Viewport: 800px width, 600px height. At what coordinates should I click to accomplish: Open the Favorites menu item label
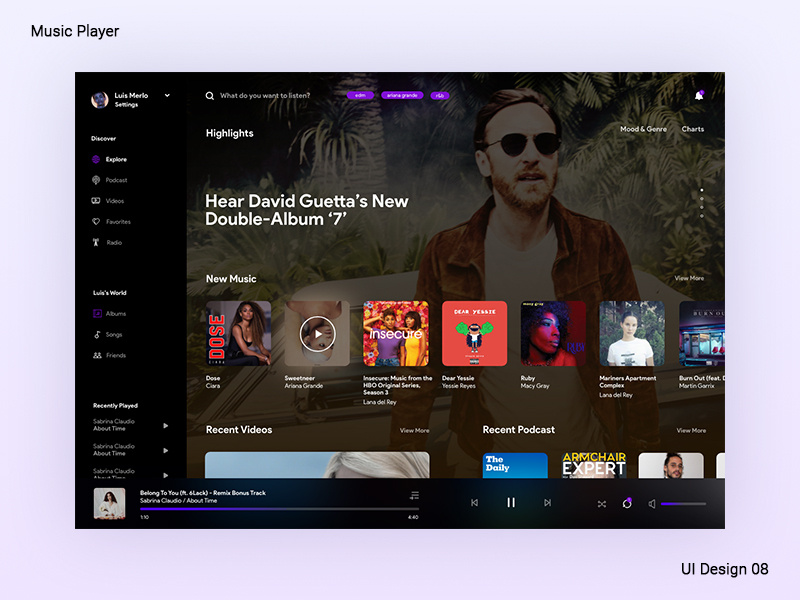[x=118, y=222]
